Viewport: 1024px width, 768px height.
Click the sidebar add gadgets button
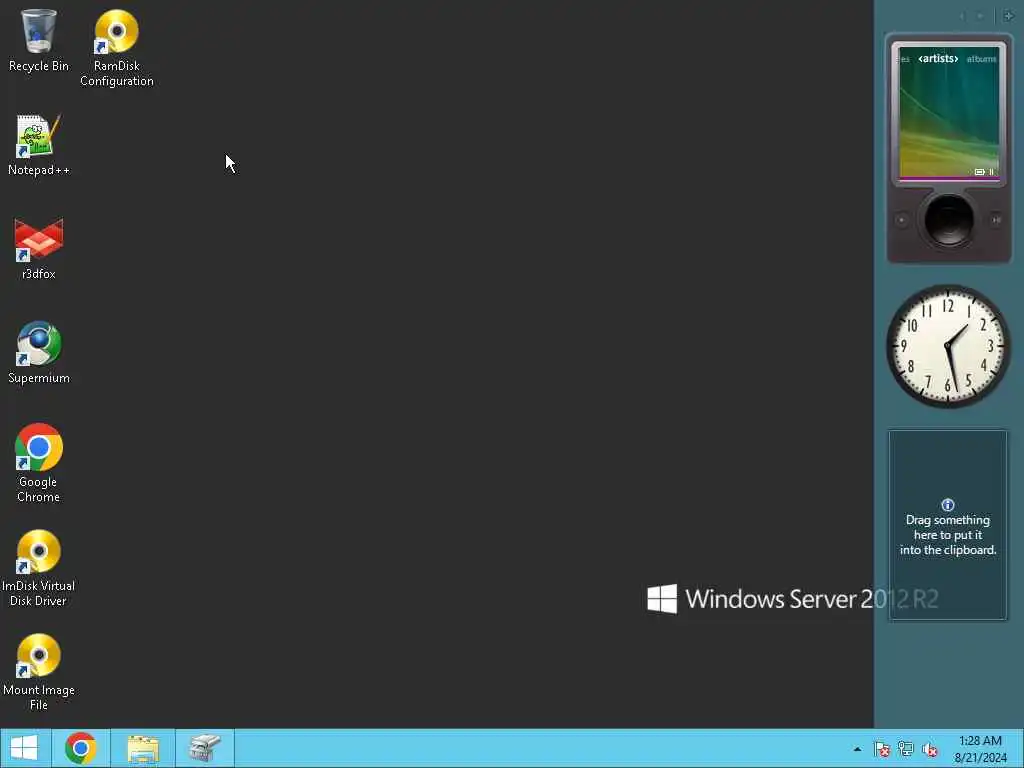[1008, 16]
